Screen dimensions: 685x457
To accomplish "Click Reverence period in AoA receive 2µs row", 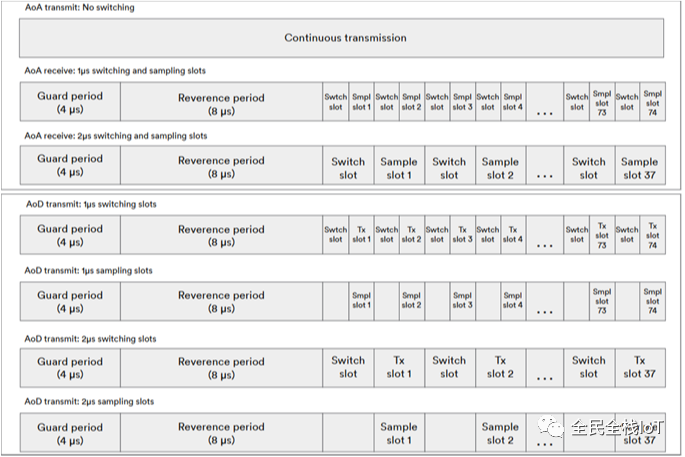I will 221,166.
